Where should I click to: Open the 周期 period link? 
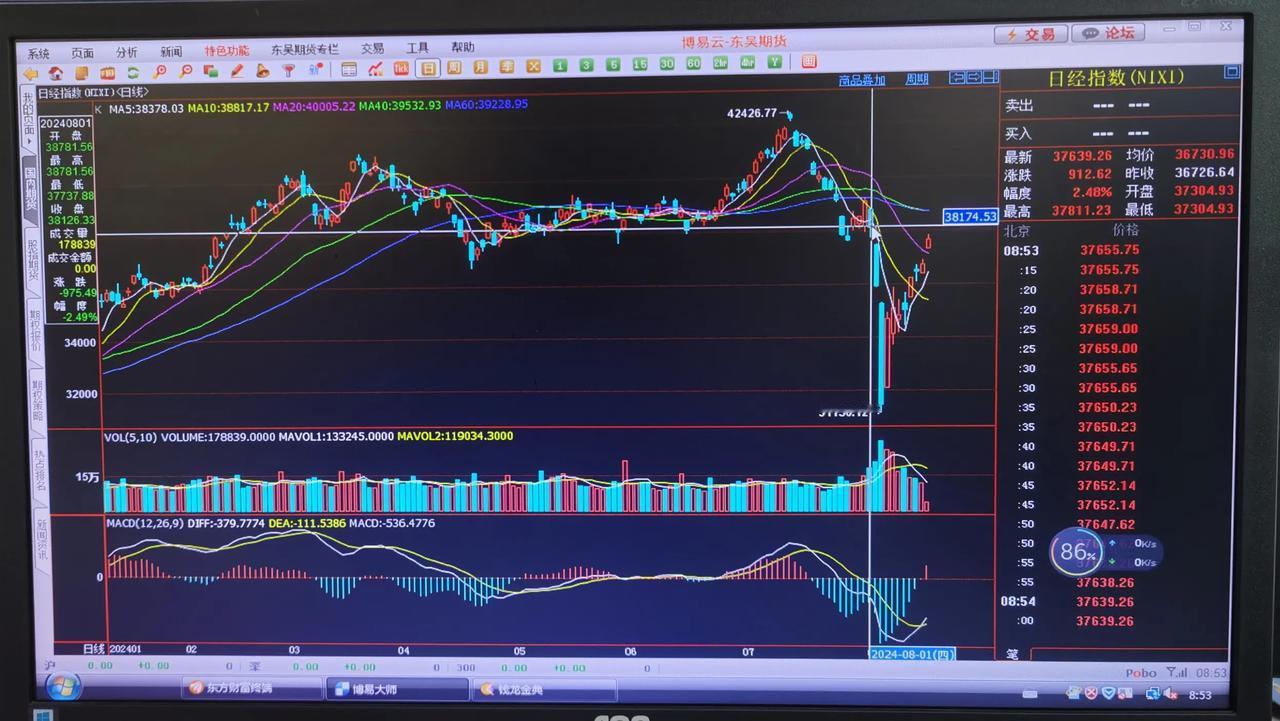point(917,79)
